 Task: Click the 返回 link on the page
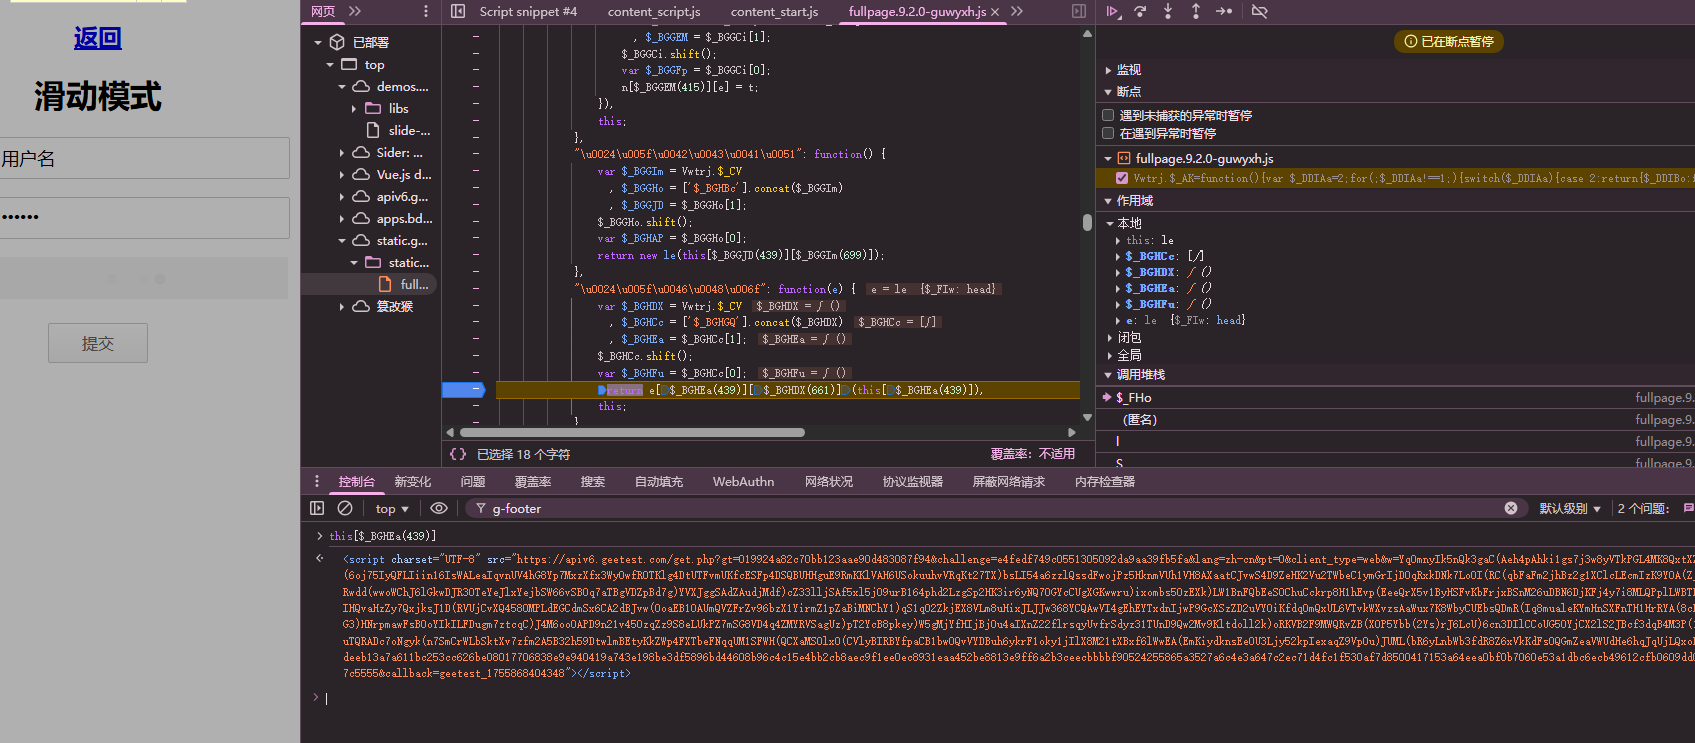coord(97,38)
